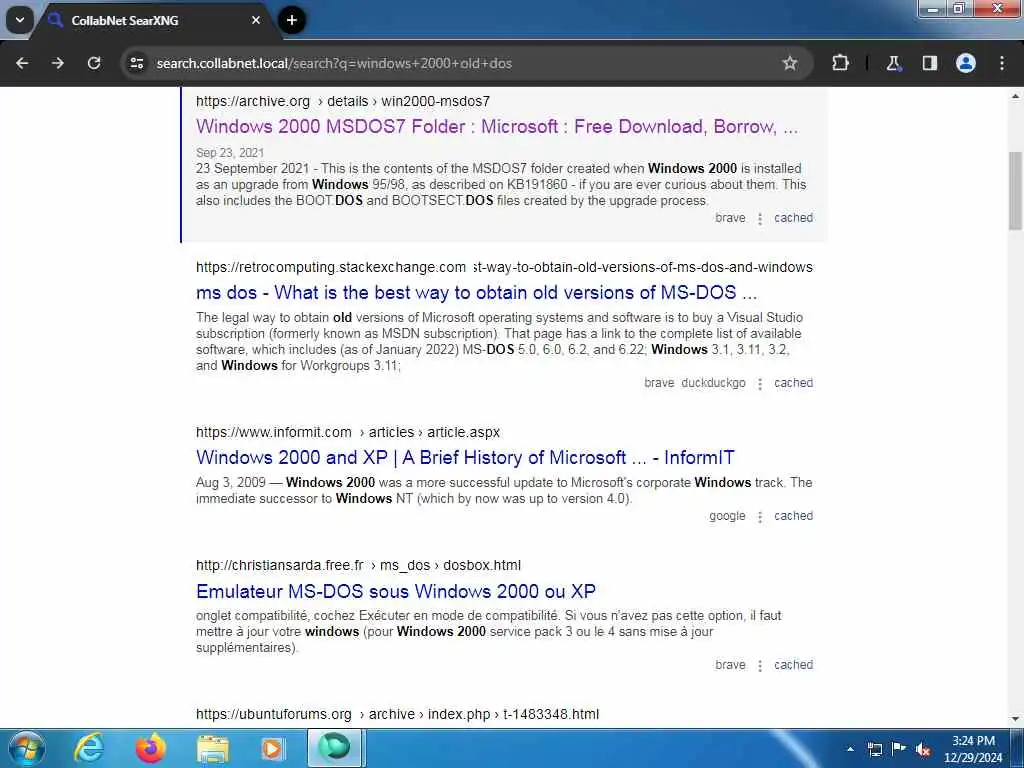Expand more options for archive.org result
Screen dimensions: 1024x768
760,219
